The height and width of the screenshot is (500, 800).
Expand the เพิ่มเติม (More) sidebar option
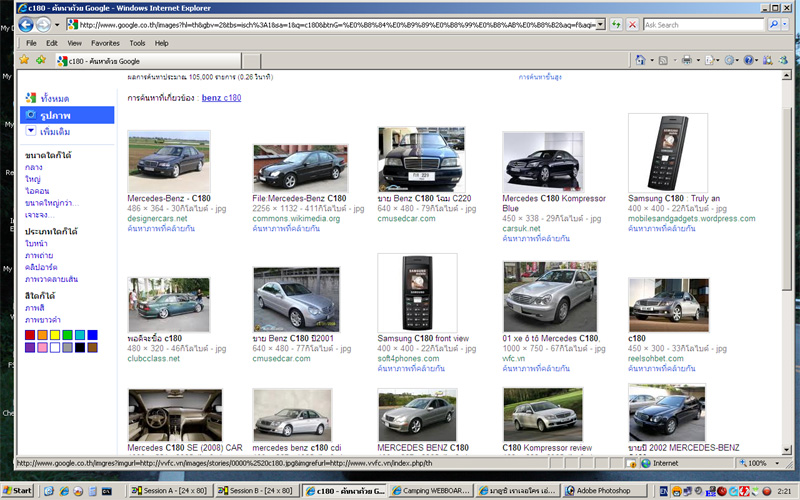[x=55, y=132]
